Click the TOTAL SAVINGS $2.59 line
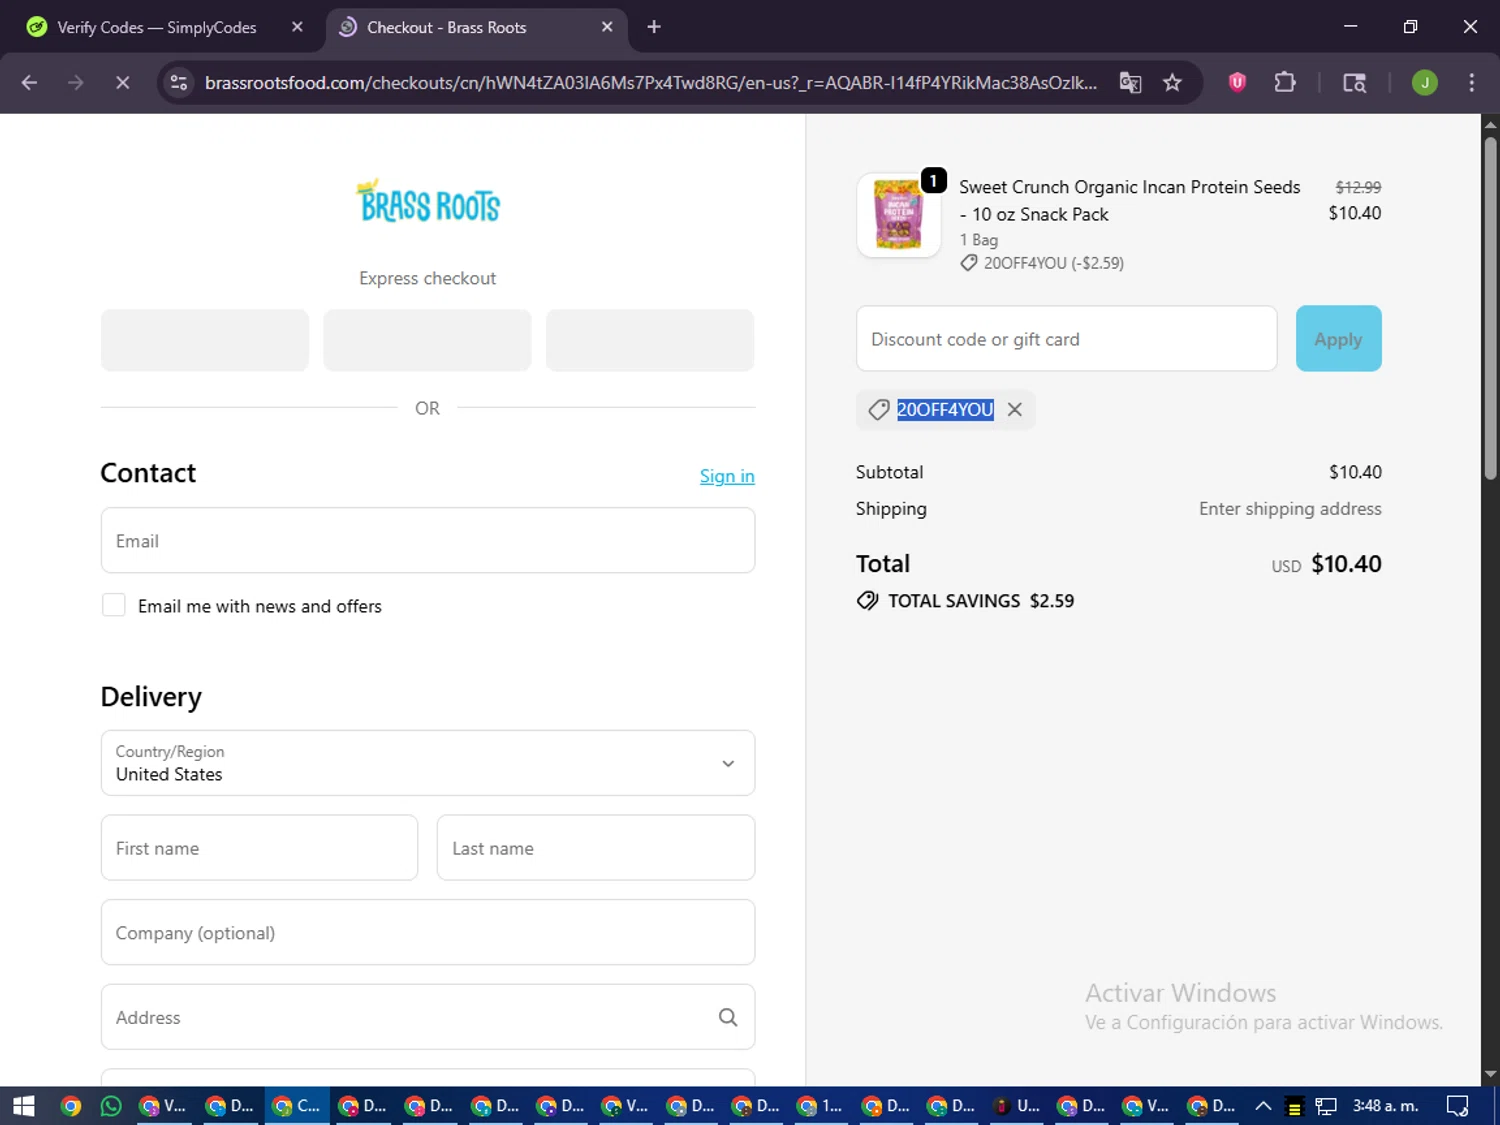The width and height of the screenshot is (1500, 1125). (966, 601)
